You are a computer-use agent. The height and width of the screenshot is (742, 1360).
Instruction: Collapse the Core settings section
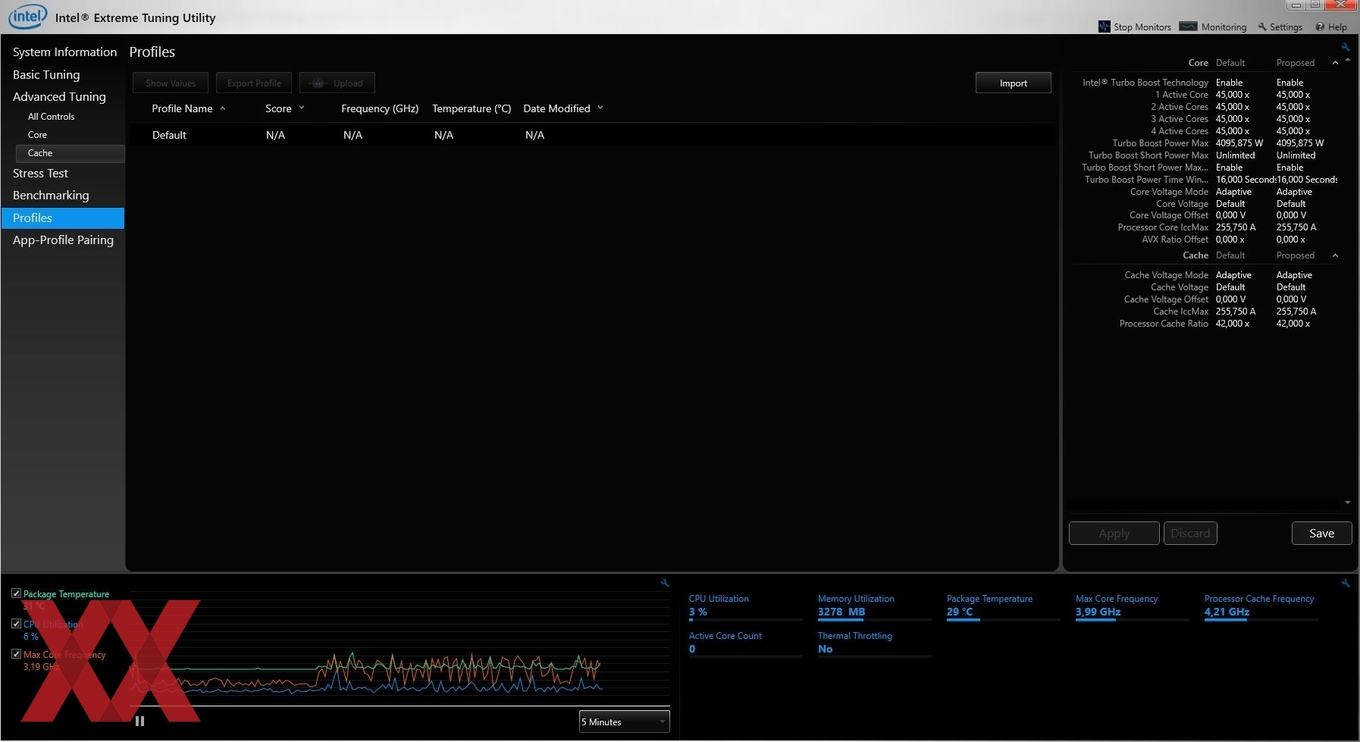tap(1335, 63)
